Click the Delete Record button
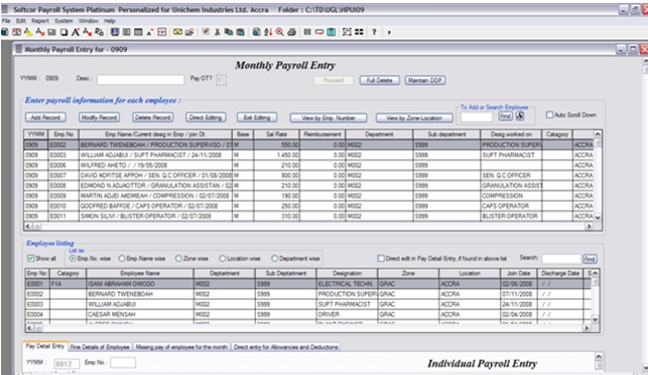The width and height of the screenshot is (648, 375). tap(152, 117)
